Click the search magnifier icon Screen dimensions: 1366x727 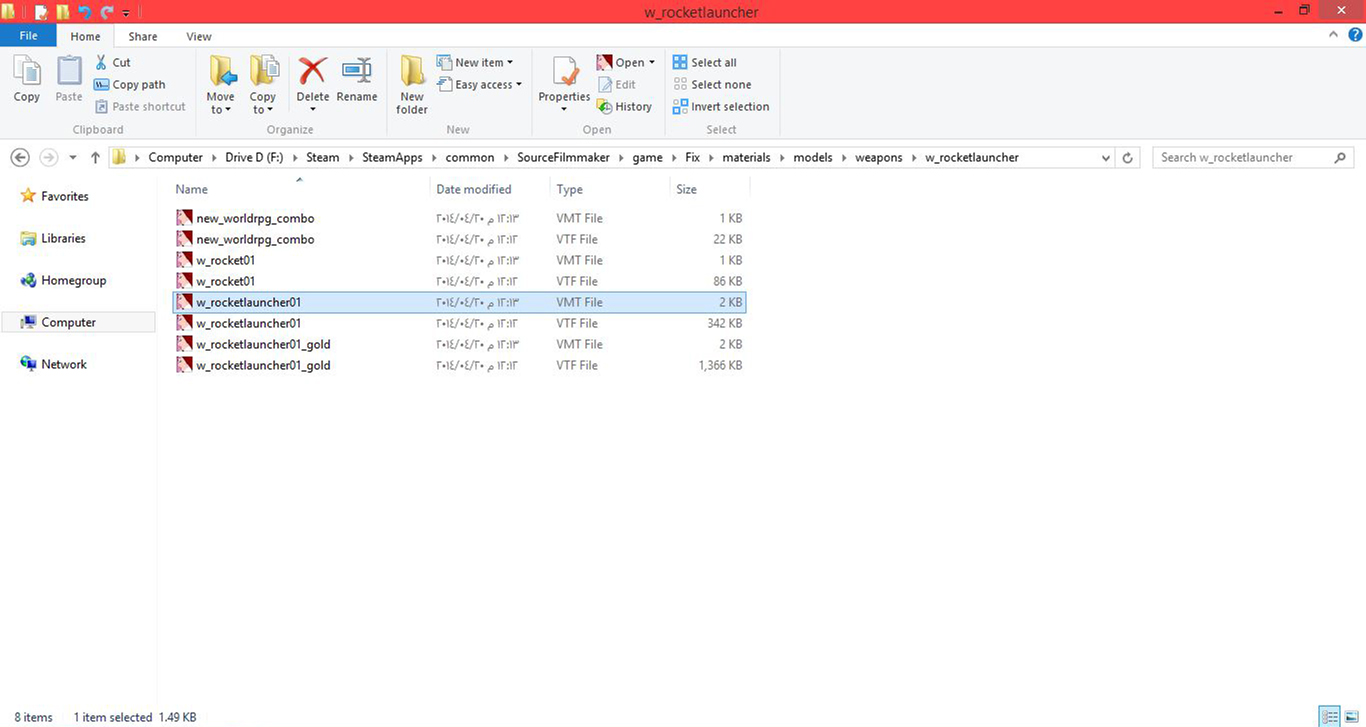pyautogui.click(x=1341, y=158)
